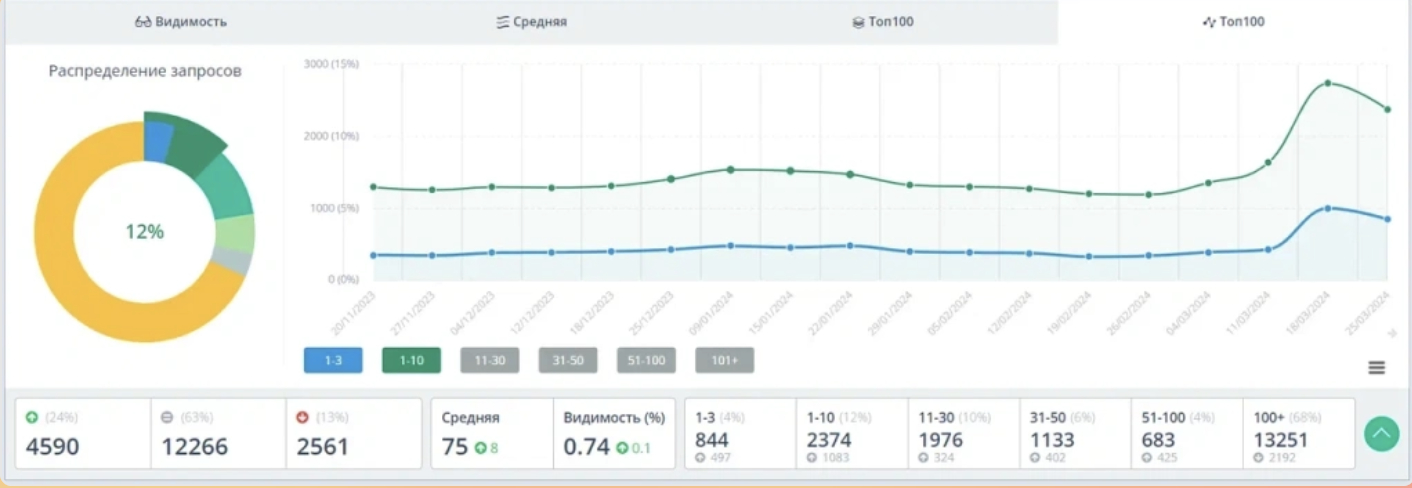Click the small icon beside 1083
The width and height of the screenshot is (1412, 488).
812,459
